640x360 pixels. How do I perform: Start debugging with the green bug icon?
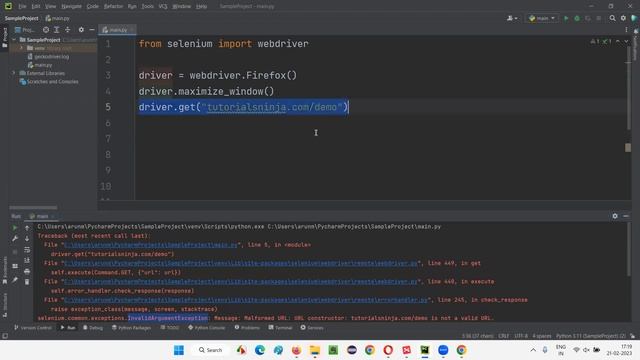pos(577,18)
